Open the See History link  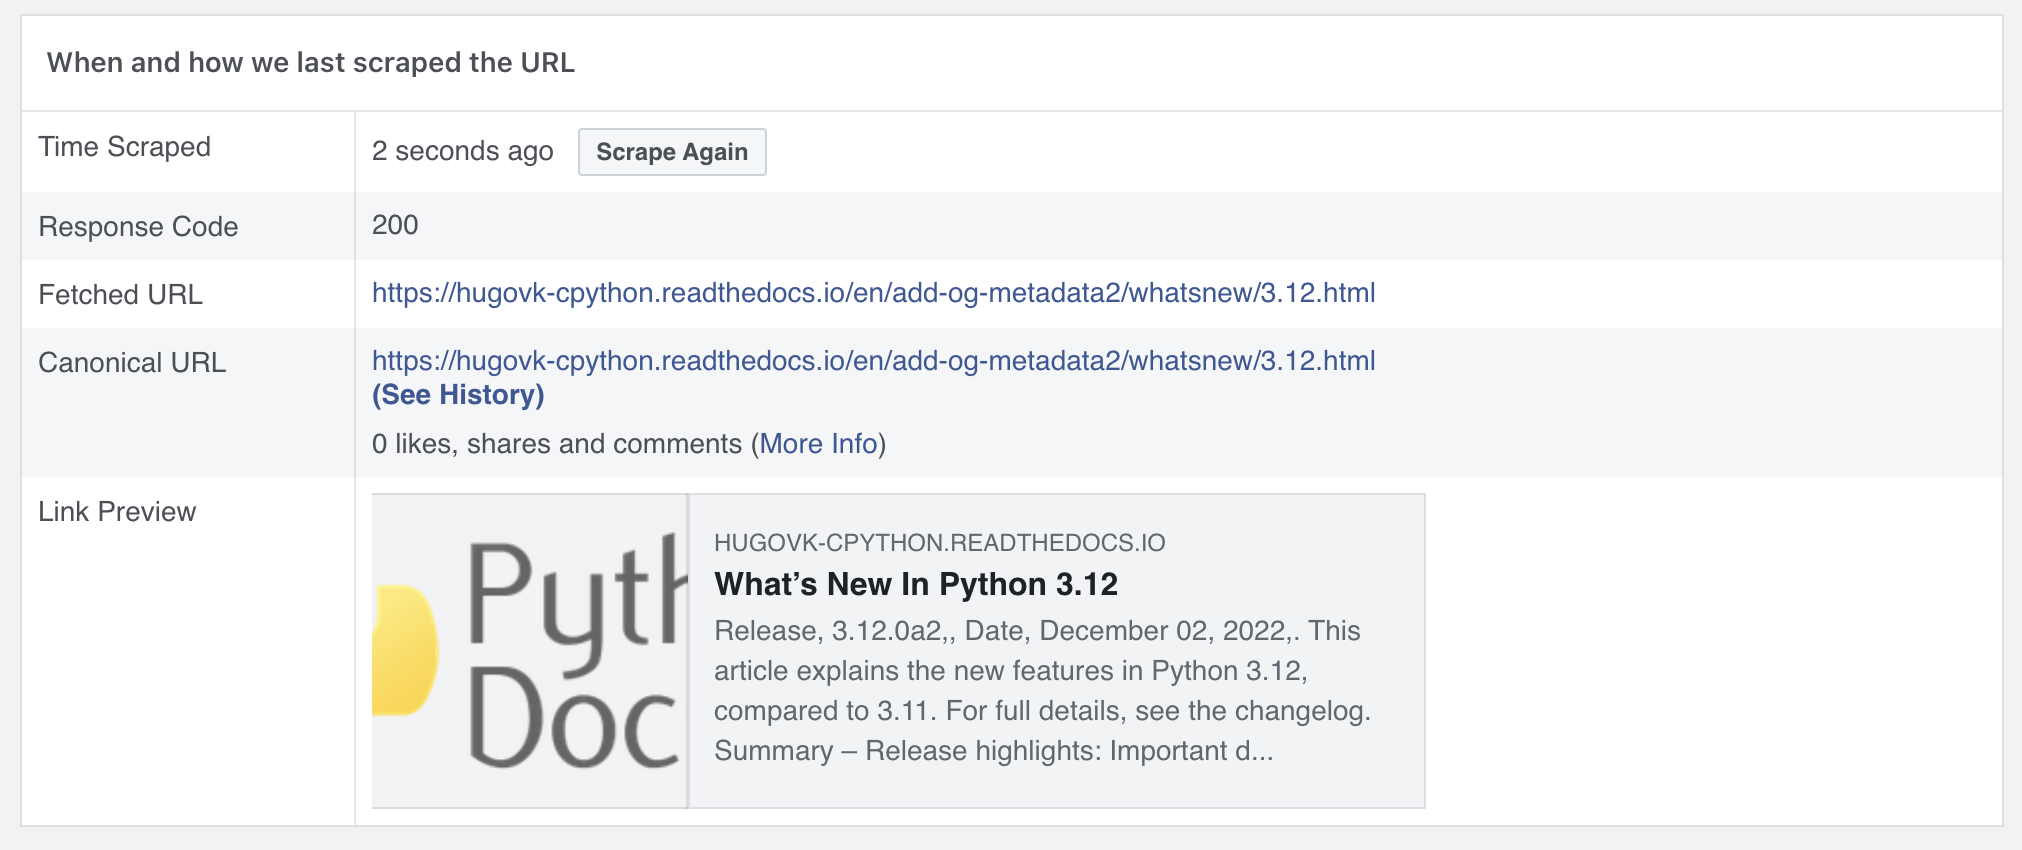[x=458, y=395]
